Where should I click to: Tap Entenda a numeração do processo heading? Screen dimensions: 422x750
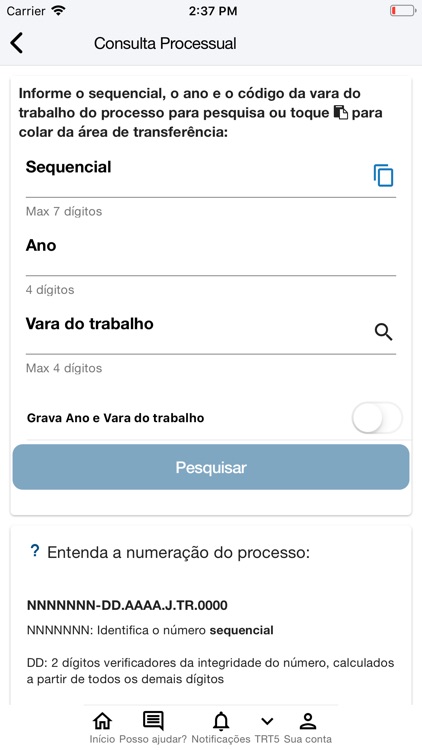(x=178, y=552)
